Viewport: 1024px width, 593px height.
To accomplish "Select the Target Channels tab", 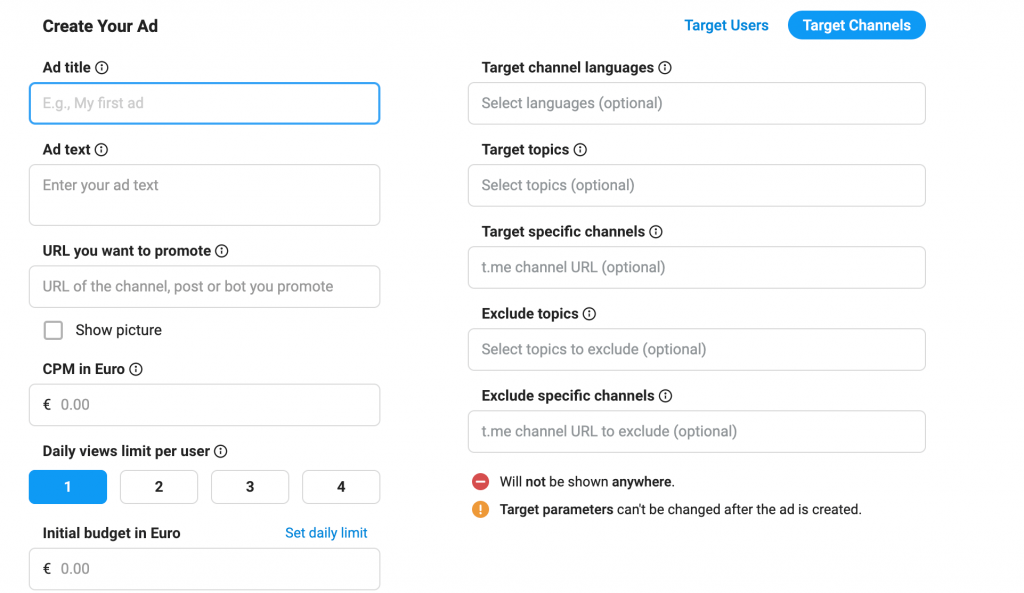I will (x=857, y=25).
